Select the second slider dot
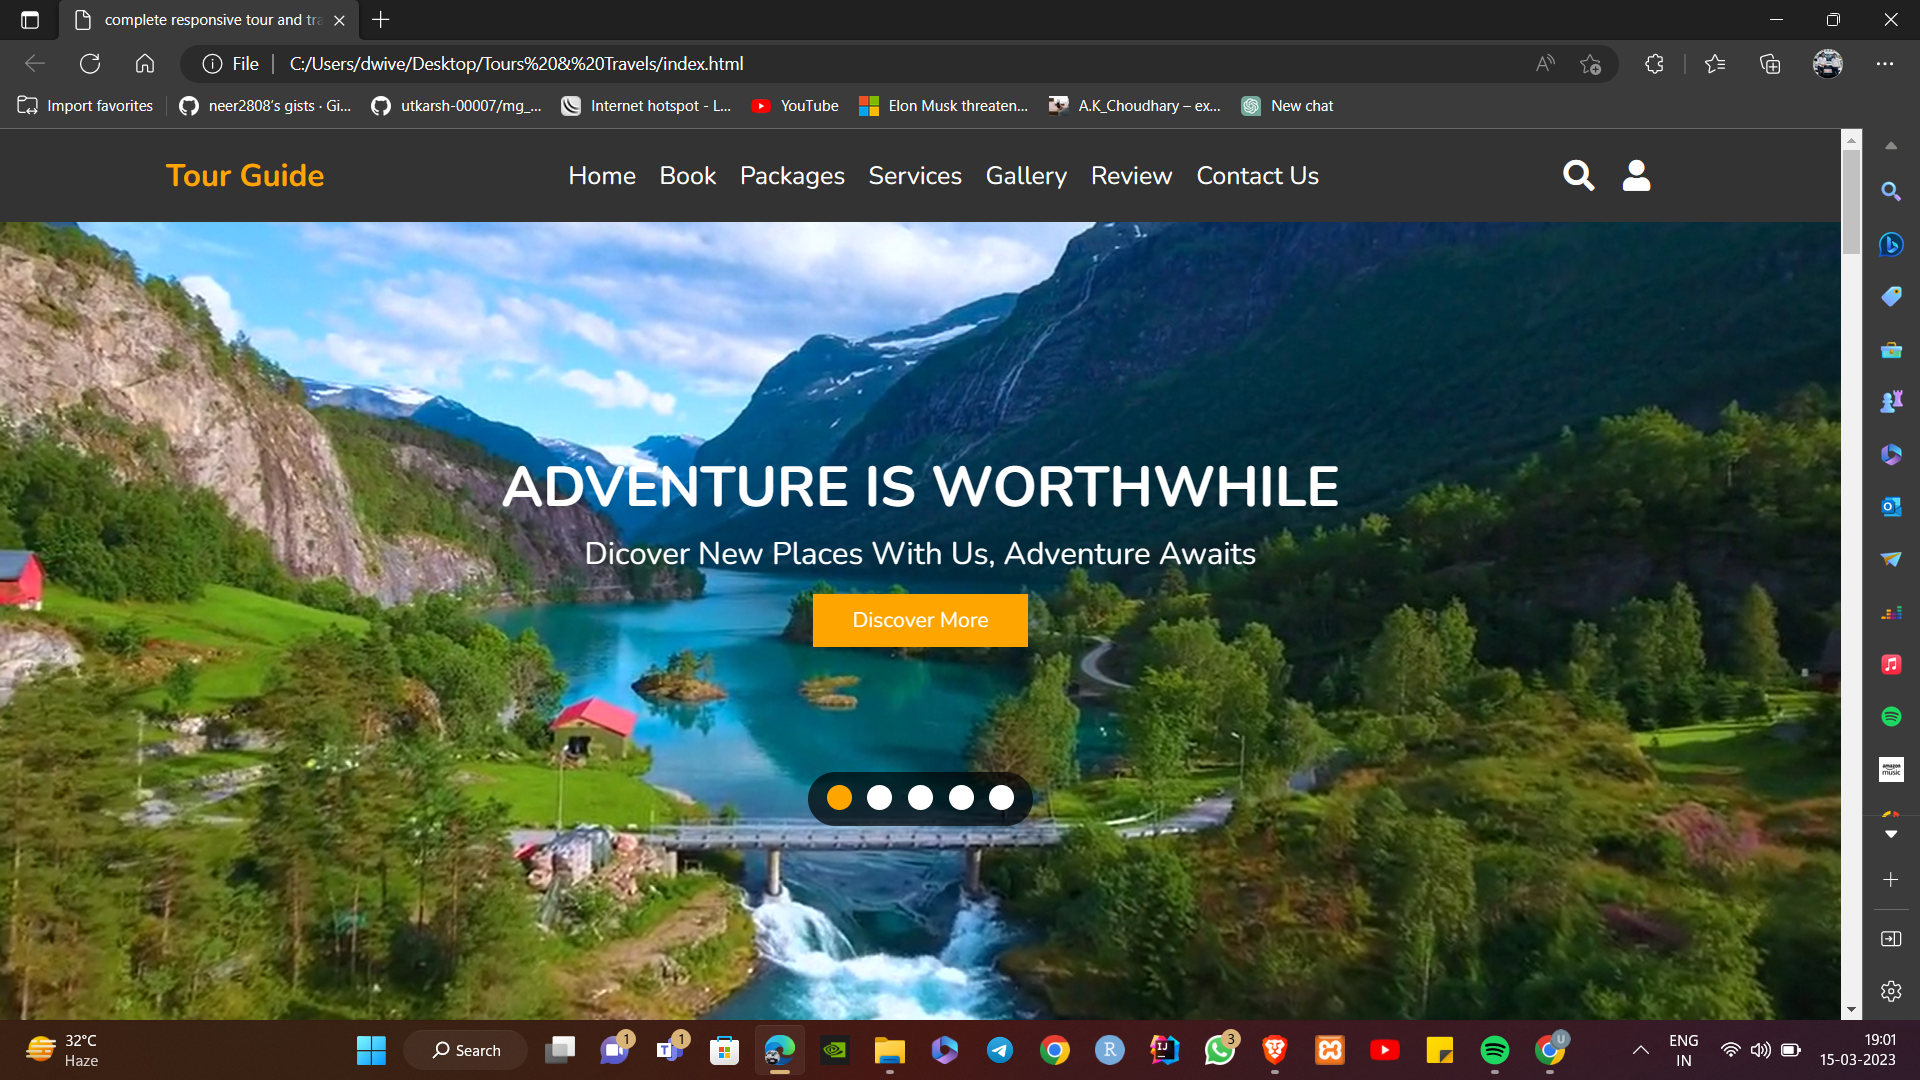Screen dimensions: 1920x1080 (x=879, y=797)
